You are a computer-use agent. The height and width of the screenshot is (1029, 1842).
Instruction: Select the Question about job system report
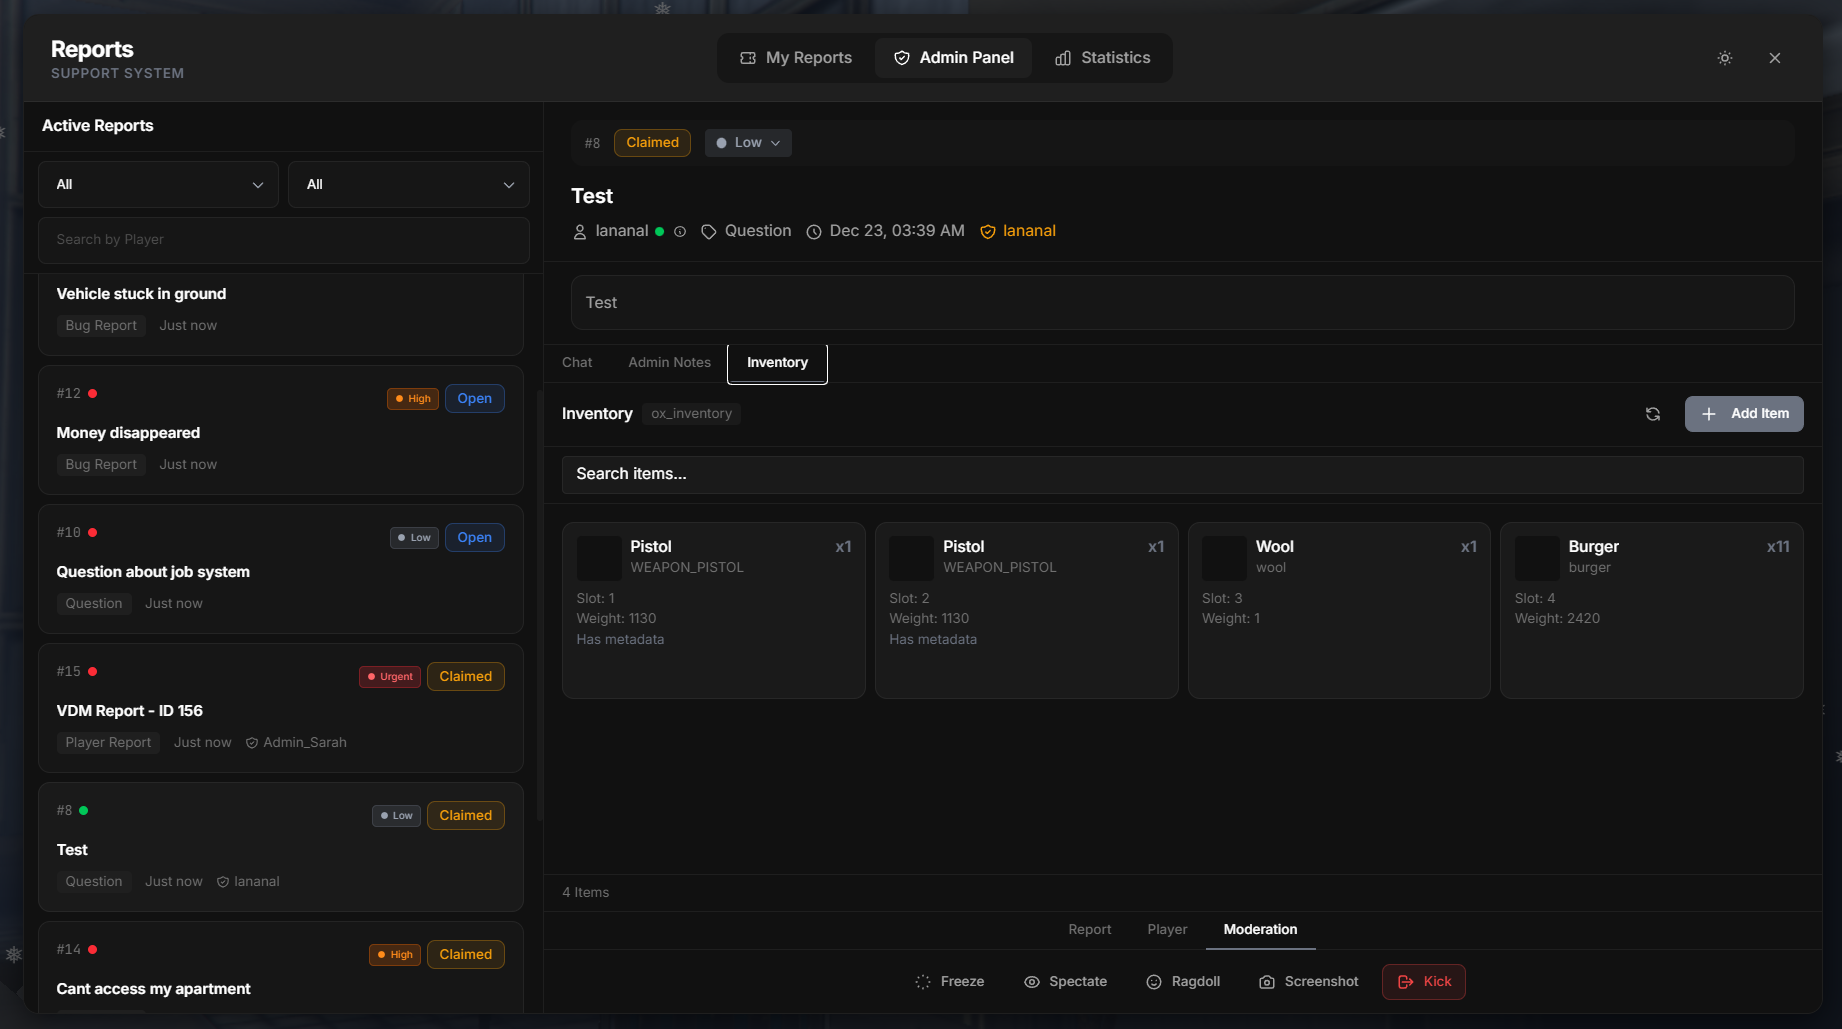281,568
